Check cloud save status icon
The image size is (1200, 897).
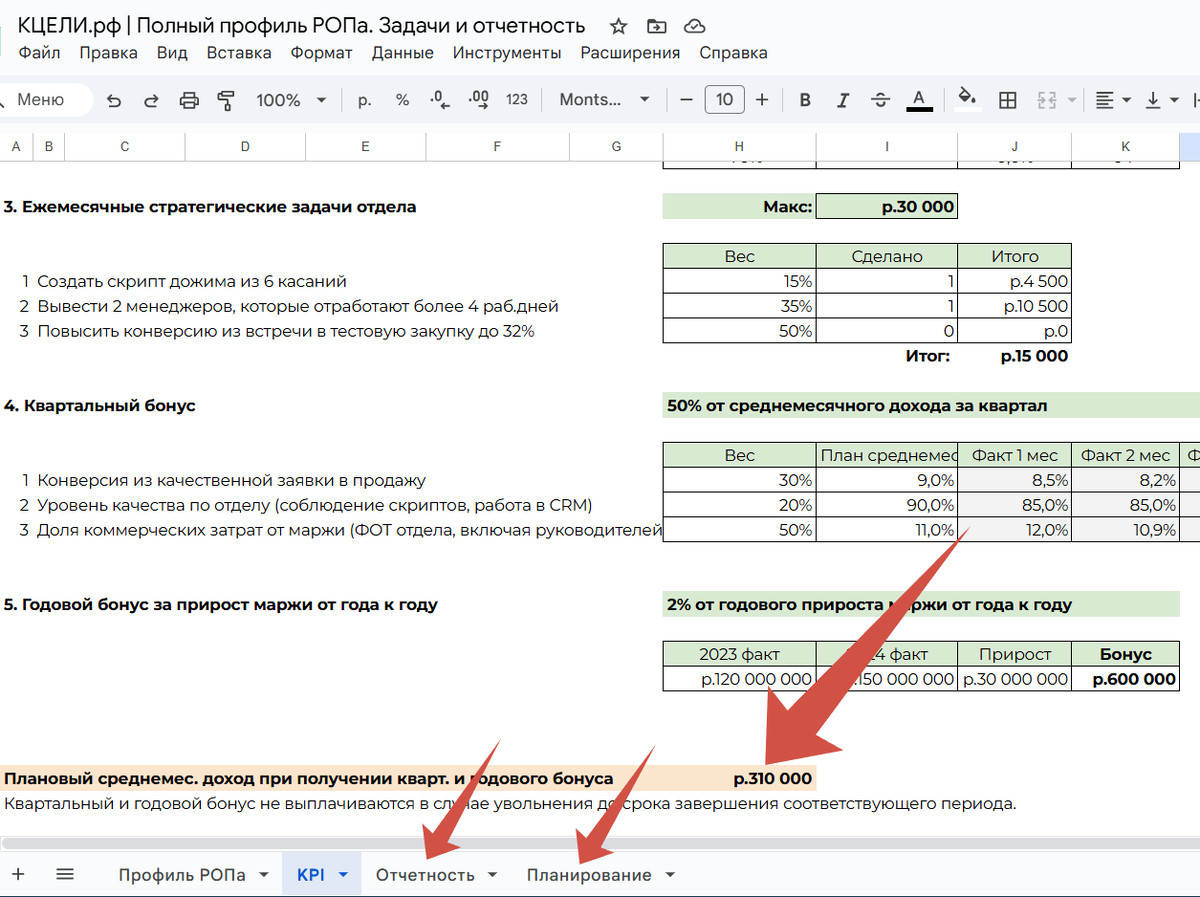click(x=694, y=26)
